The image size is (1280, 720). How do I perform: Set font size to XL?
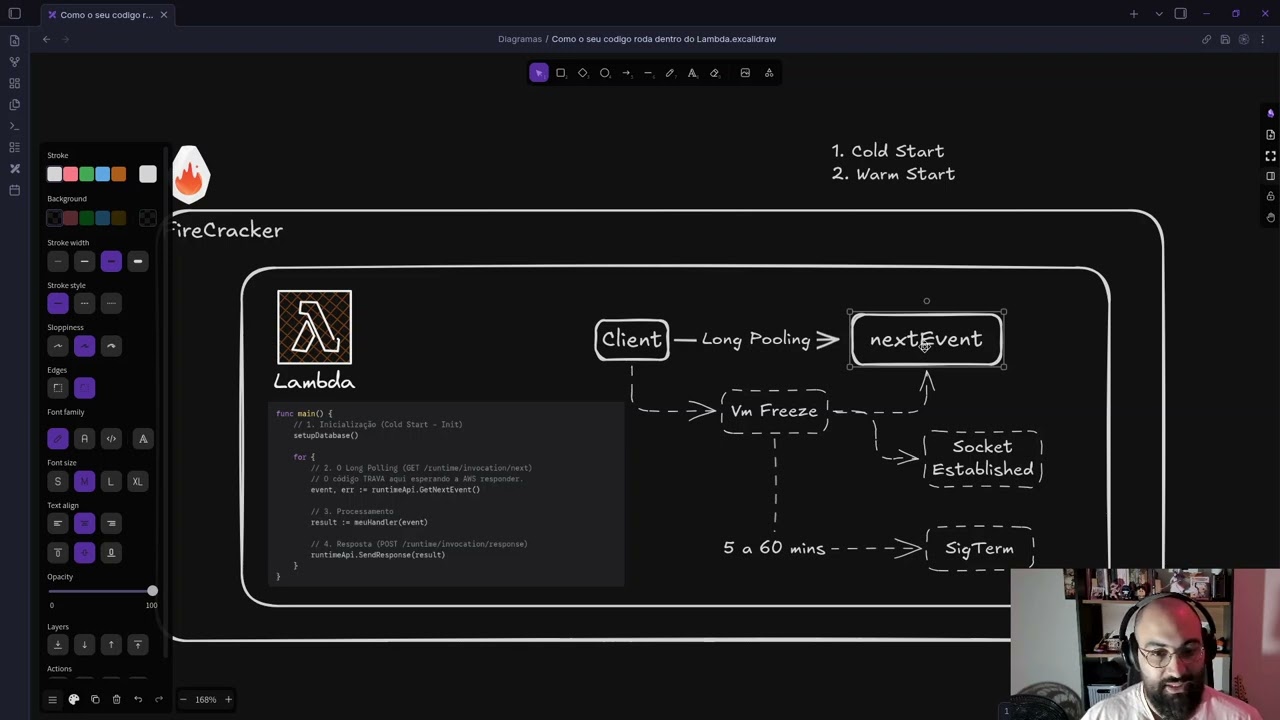(x=138, y=482)
